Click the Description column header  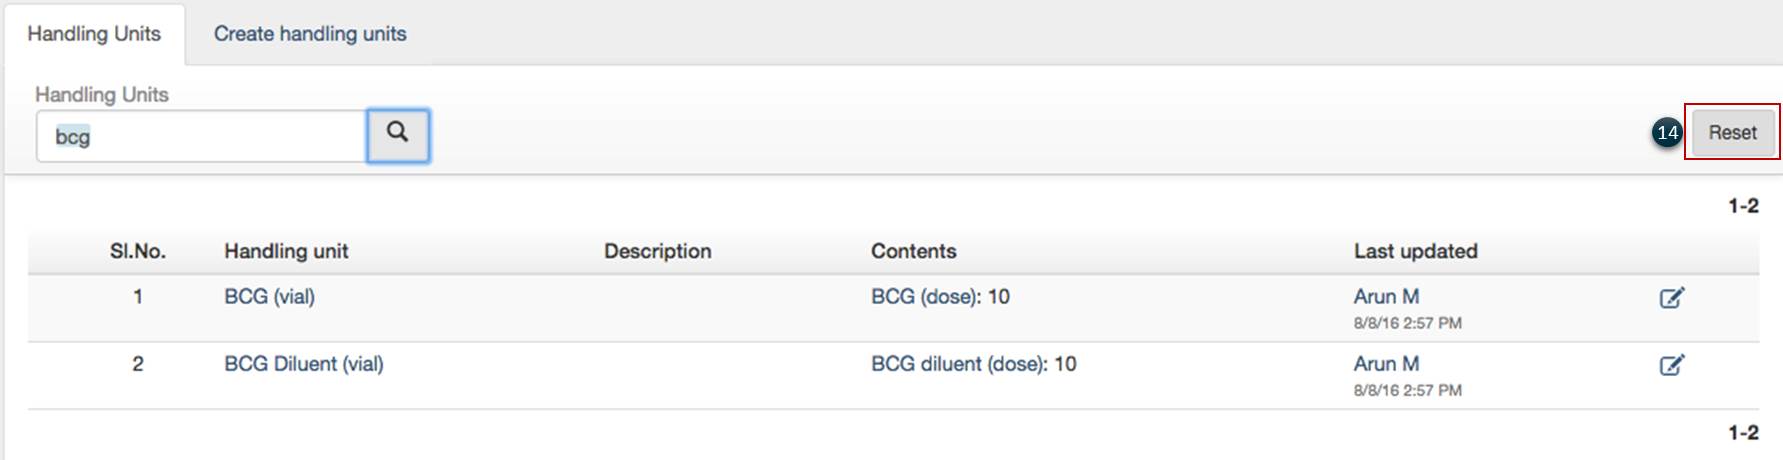[657, 252]
